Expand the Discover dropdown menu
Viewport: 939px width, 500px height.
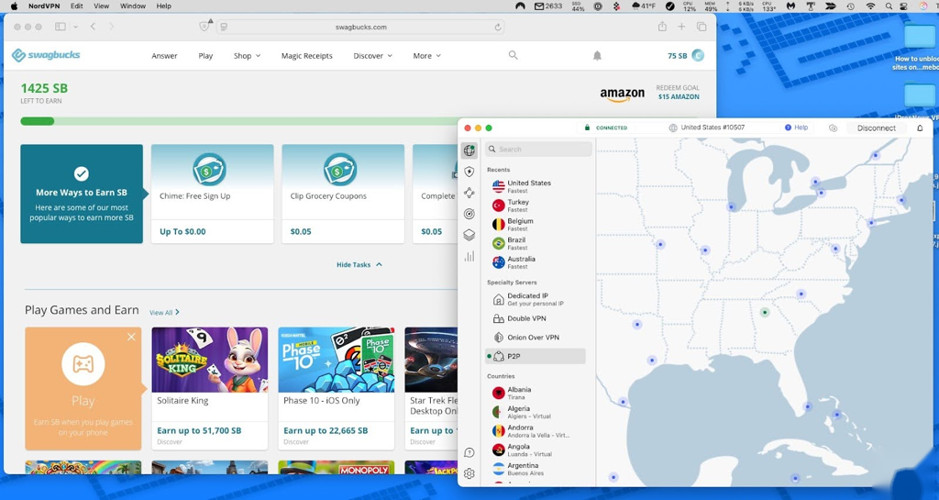372,56
